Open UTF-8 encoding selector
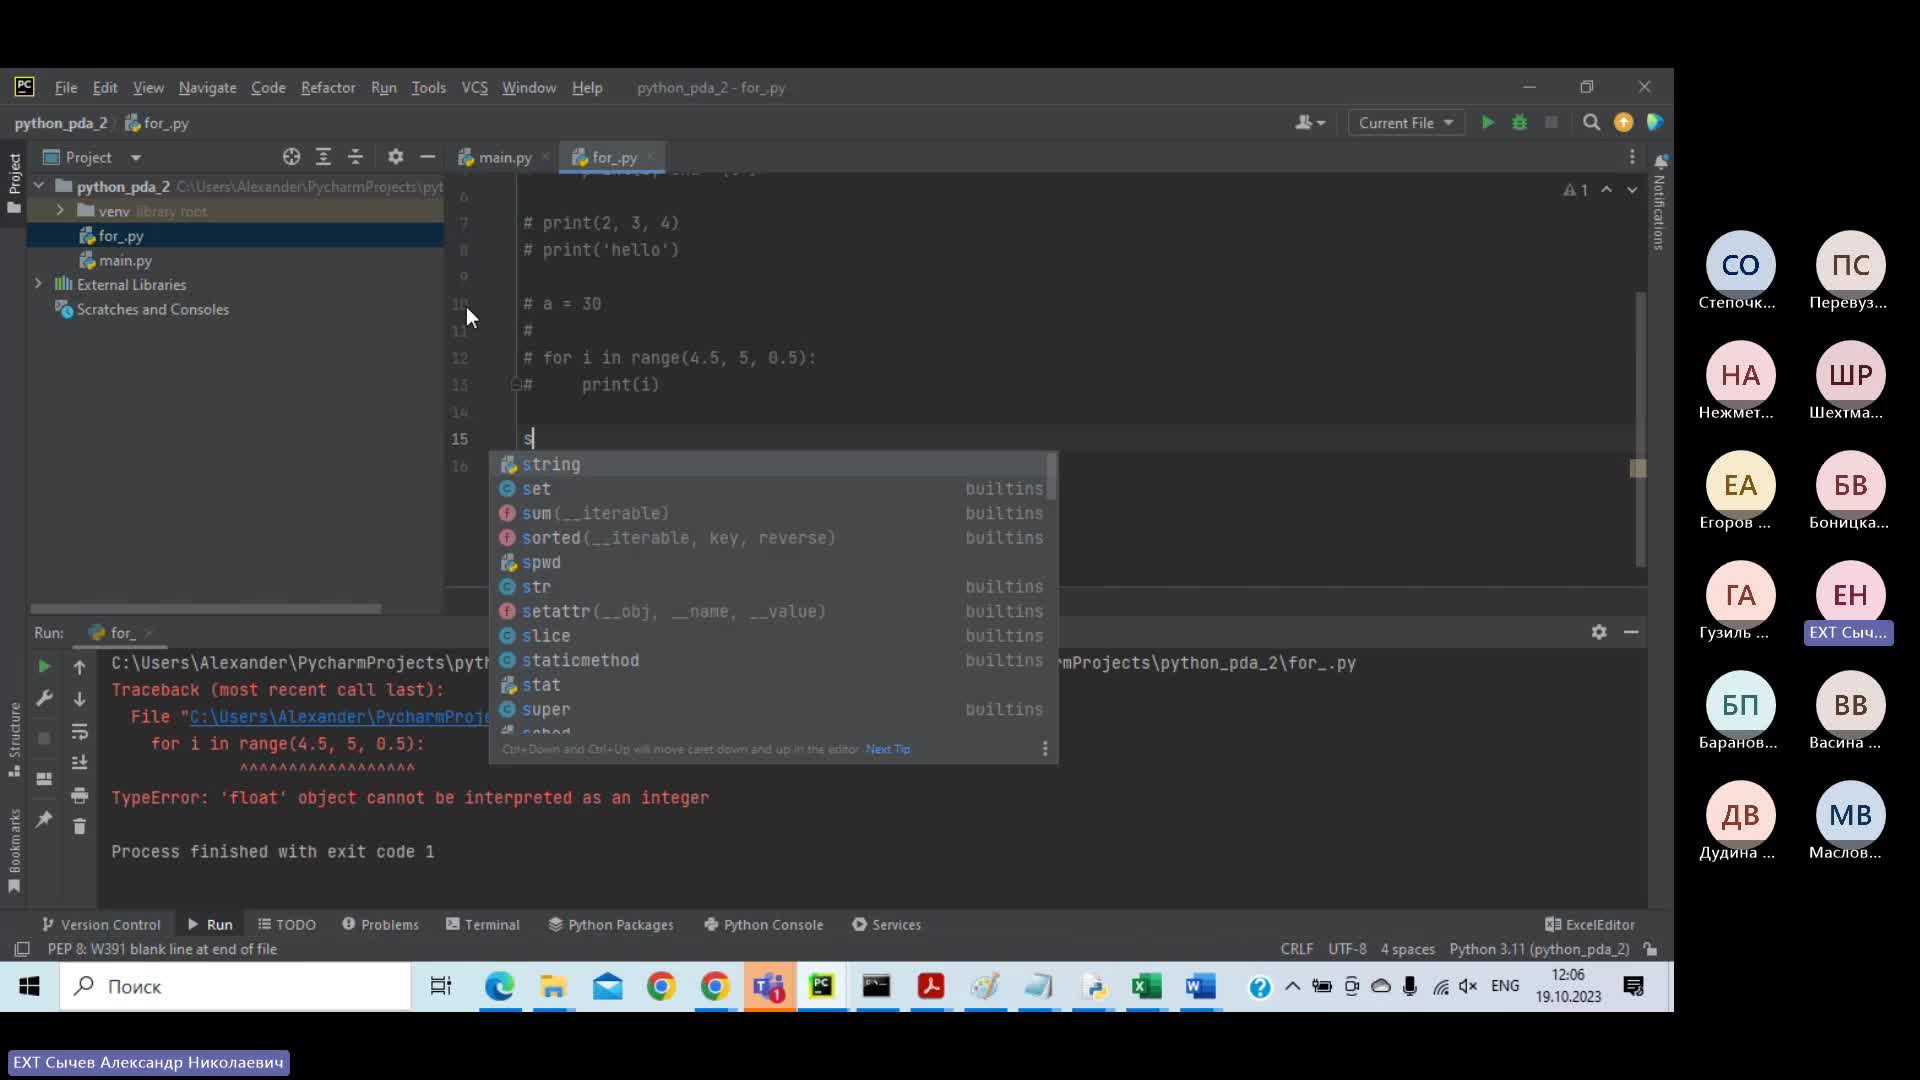Screen dimensions: 1920x1080 1347,949
